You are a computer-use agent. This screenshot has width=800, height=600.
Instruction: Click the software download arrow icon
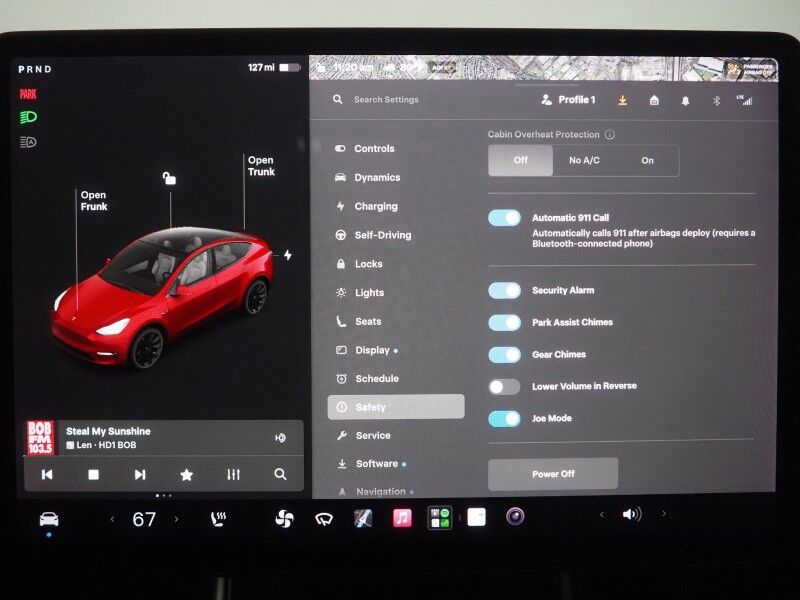point(622,100)
